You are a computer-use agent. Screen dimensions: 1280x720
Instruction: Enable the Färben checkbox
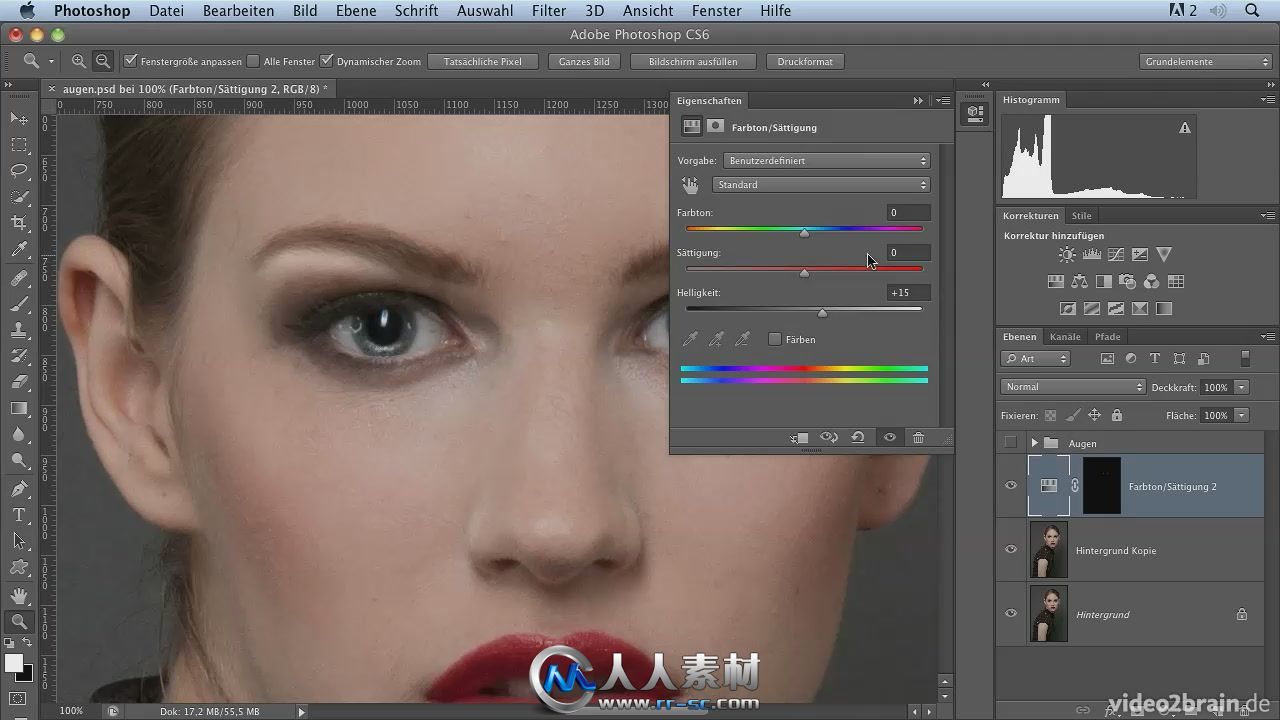coord(775,339)
